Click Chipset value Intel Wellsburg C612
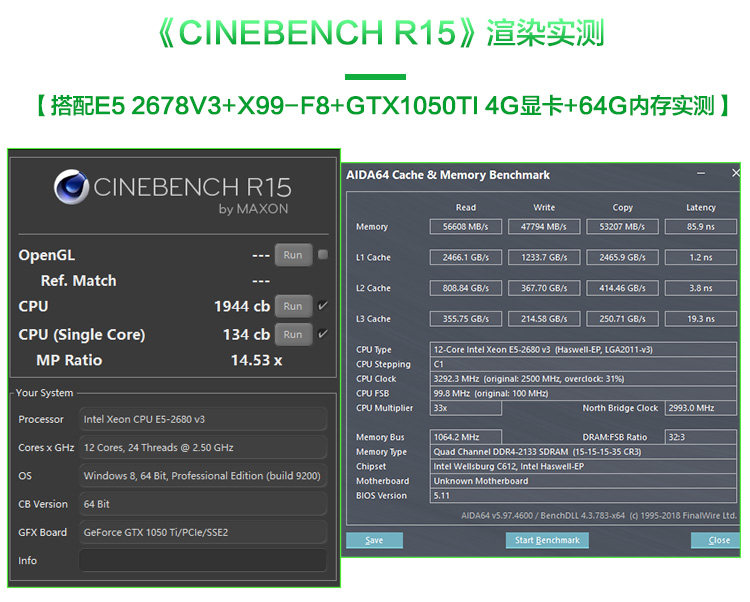 [583, 466]
